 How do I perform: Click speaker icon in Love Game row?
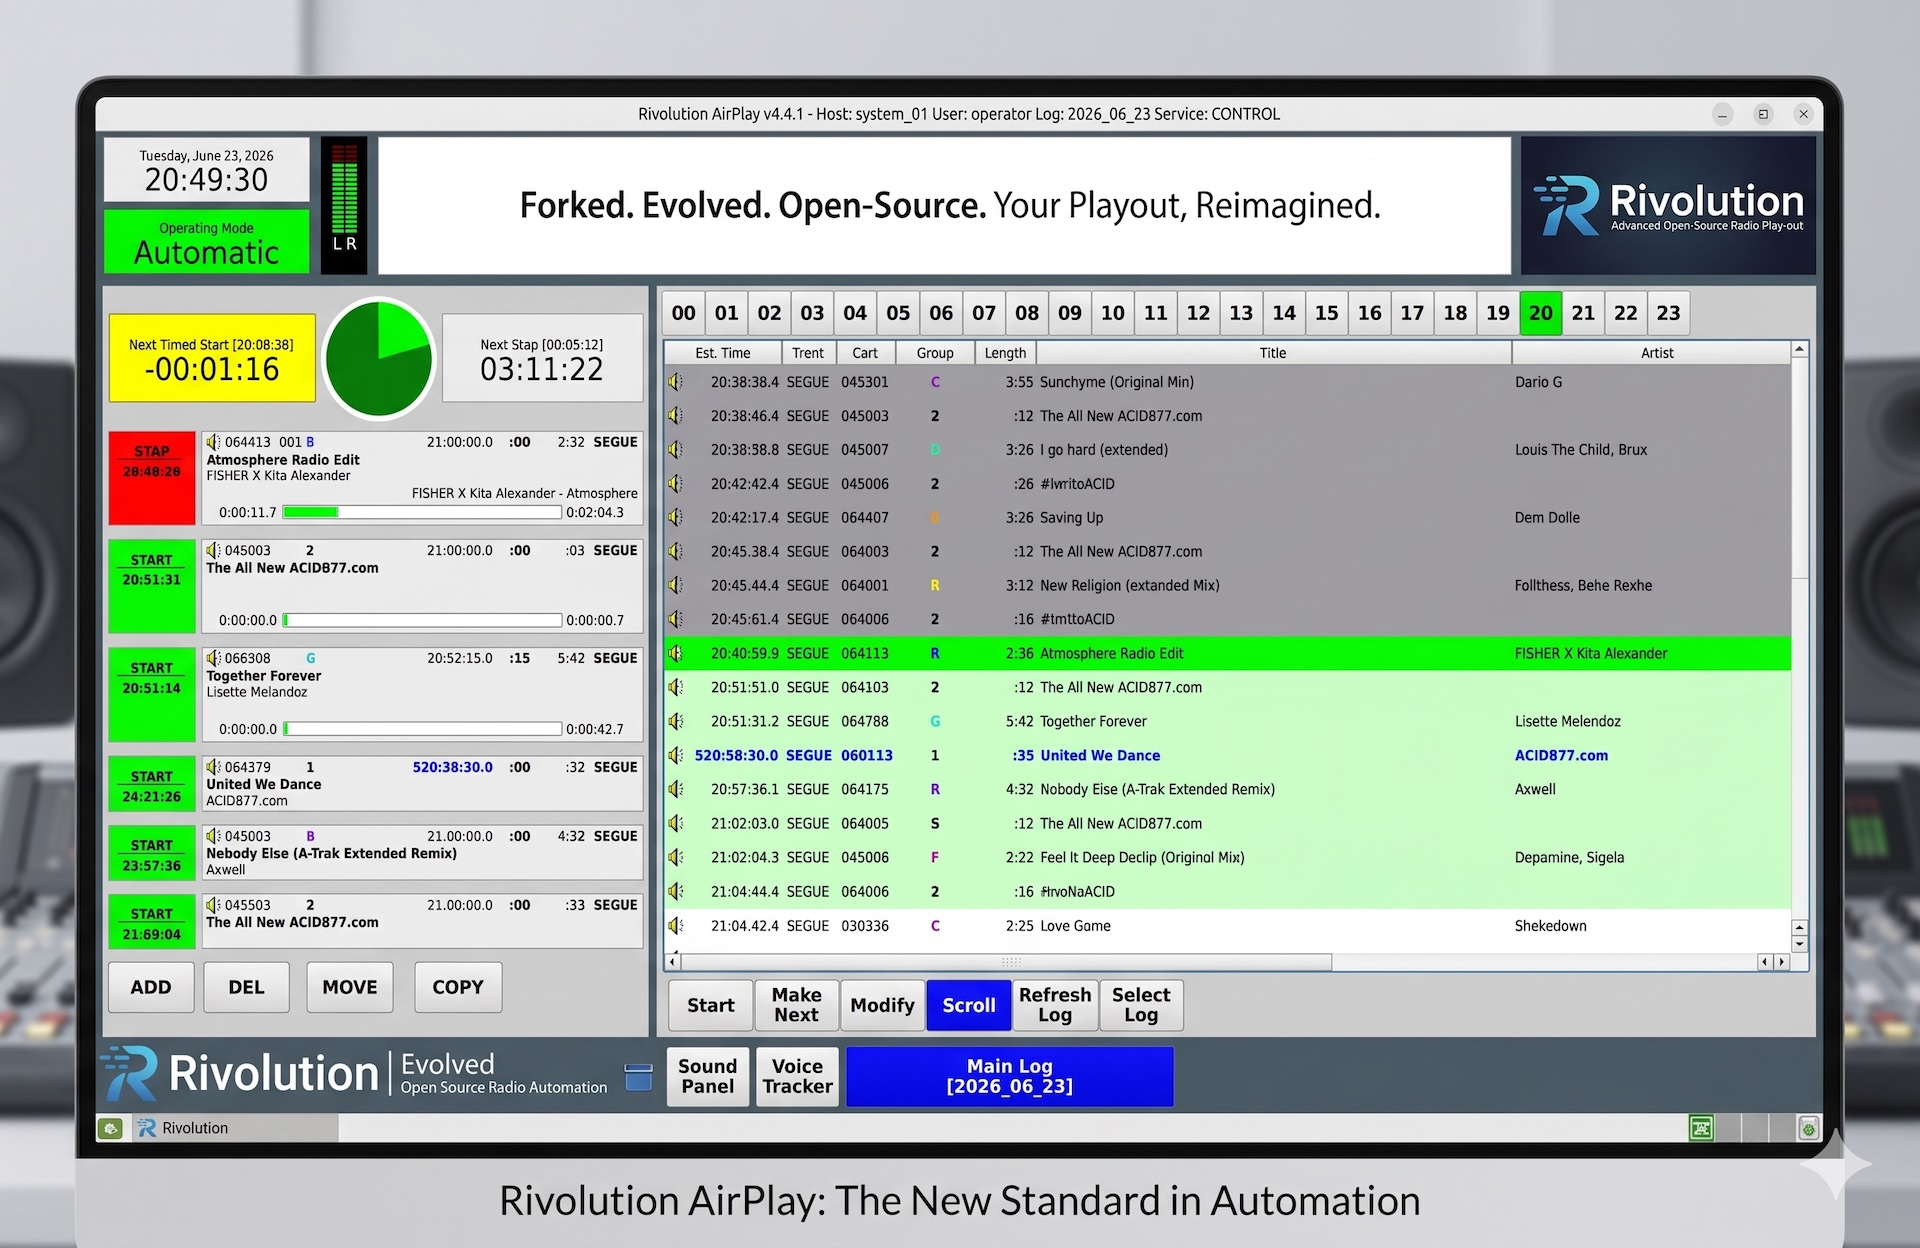[676, 925]
